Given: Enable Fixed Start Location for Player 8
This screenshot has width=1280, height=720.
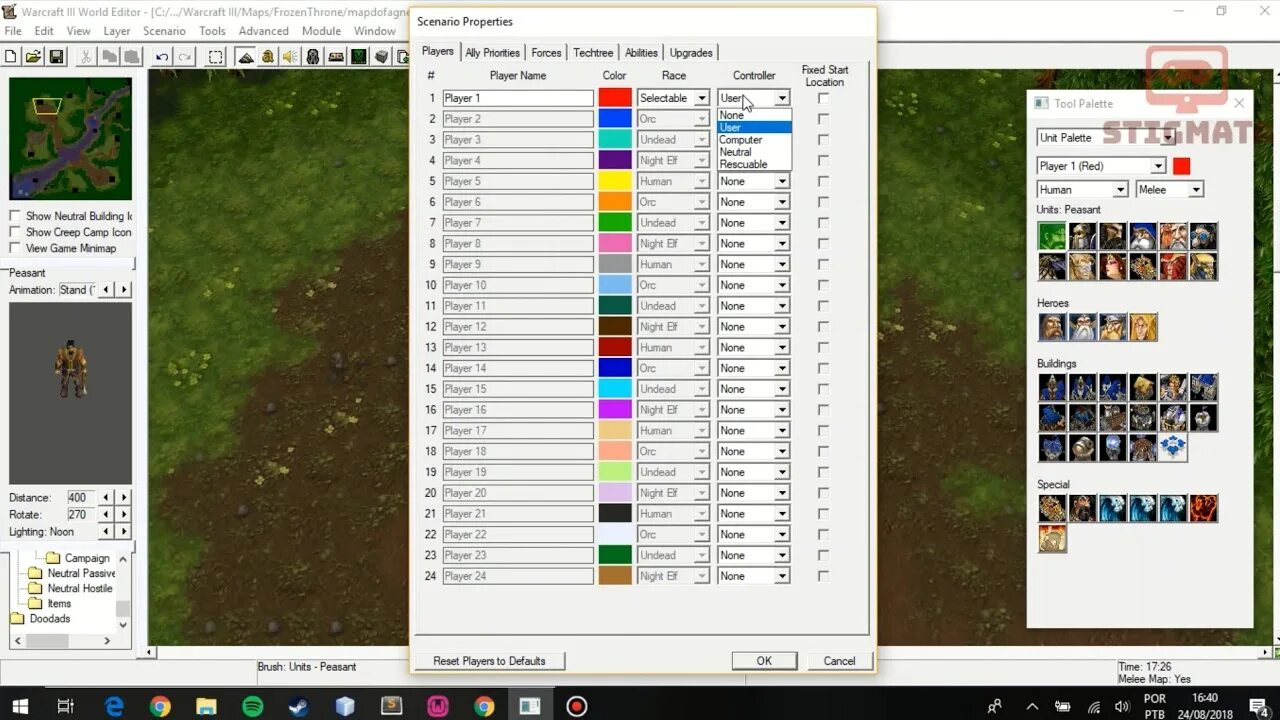Looking at the screenshot, I should coord(823,243).
